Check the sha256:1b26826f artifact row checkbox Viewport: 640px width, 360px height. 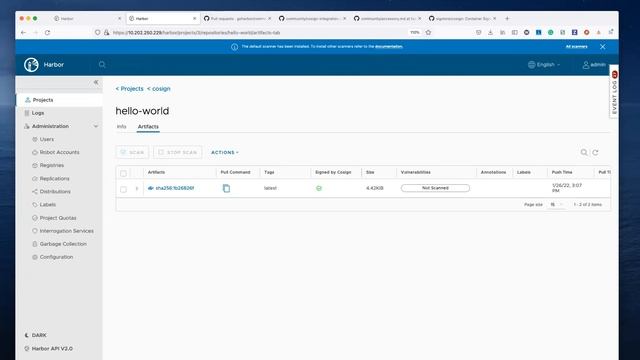pos(123,189)
